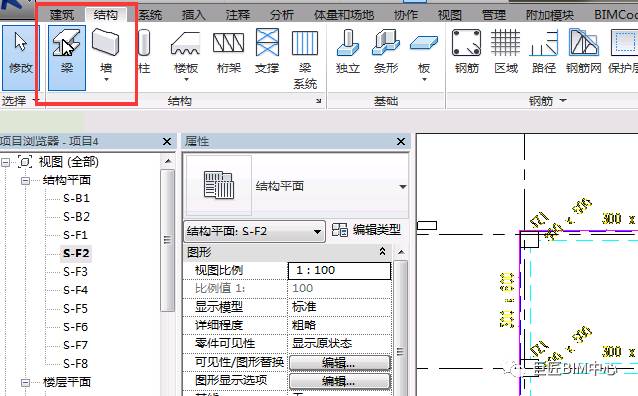Select the 独立 isolated foundation tool
Image resolution: width=638 pixels, height=396 pixels.
(348, 52)
